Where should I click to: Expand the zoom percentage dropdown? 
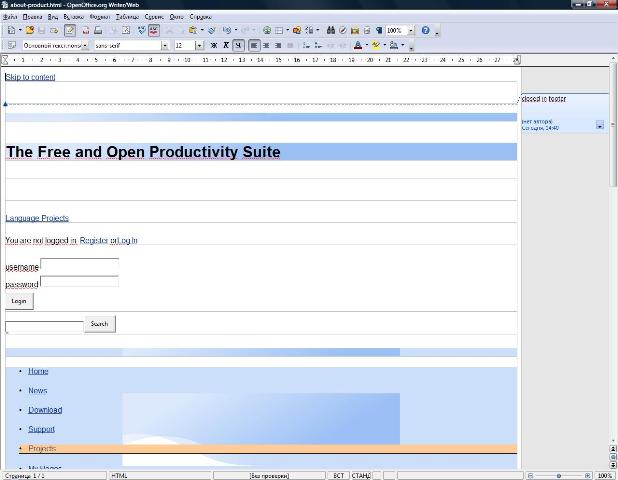click(x=410, y=30)
